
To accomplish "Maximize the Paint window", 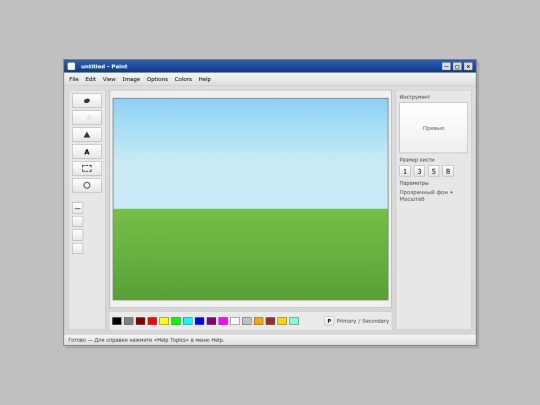I will click(x=457, y=66).
